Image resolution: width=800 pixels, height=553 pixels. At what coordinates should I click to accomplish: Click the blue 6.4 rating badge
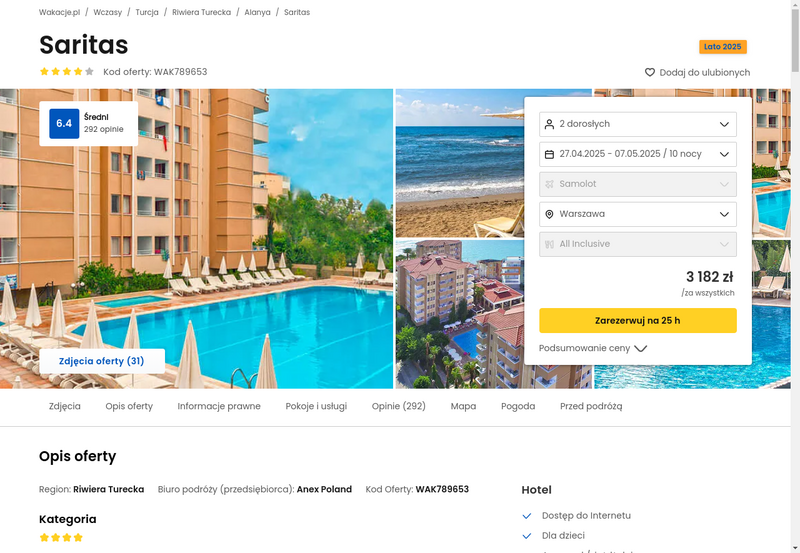point(64,123)
